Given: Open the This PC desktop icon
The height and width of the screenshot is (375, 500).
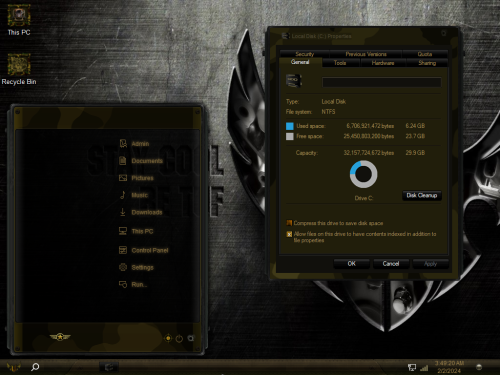Looking at the screenshot, I should (19, 20).
